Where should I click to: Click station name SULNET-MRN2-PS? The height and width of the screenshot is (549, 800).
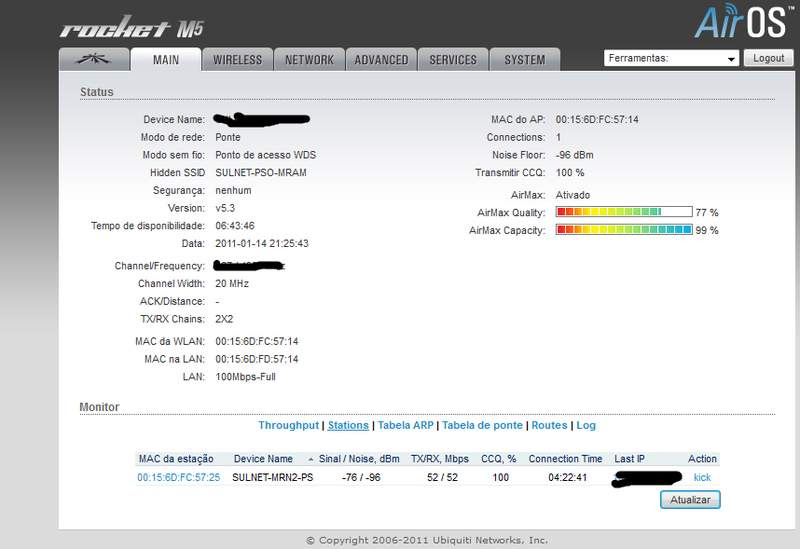(272, 478)
